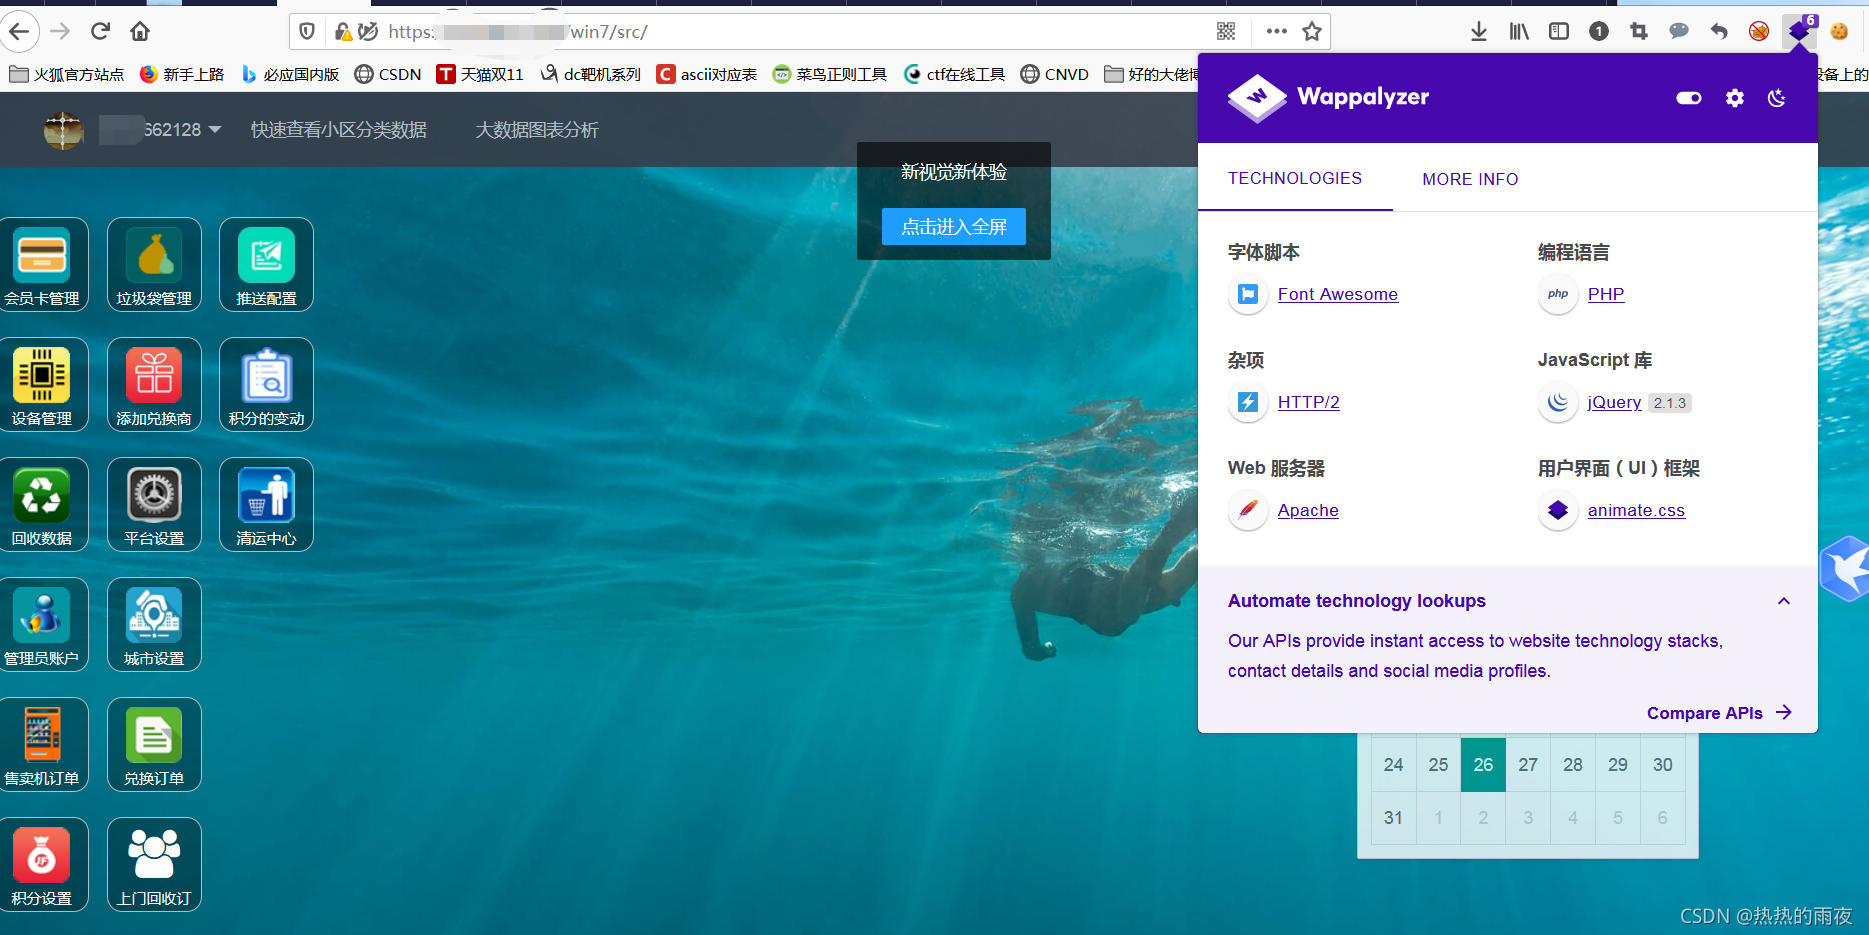Click the browser downloads arrow icon
1869x935 pixels.
coord(1479,32)
